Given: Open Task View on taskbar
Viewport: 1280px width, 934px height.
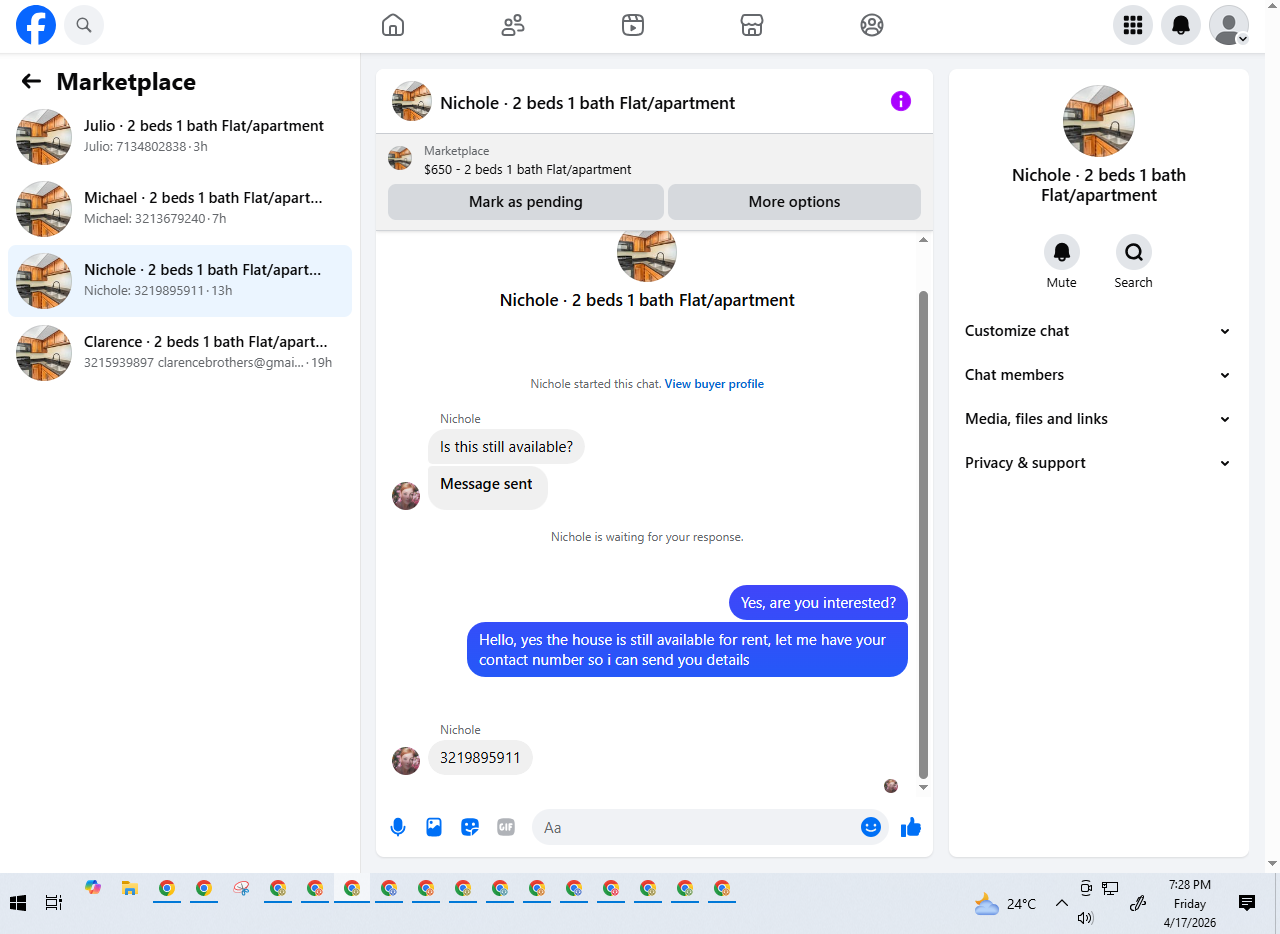Looking at the screenshot, I should tap(54, 903).
